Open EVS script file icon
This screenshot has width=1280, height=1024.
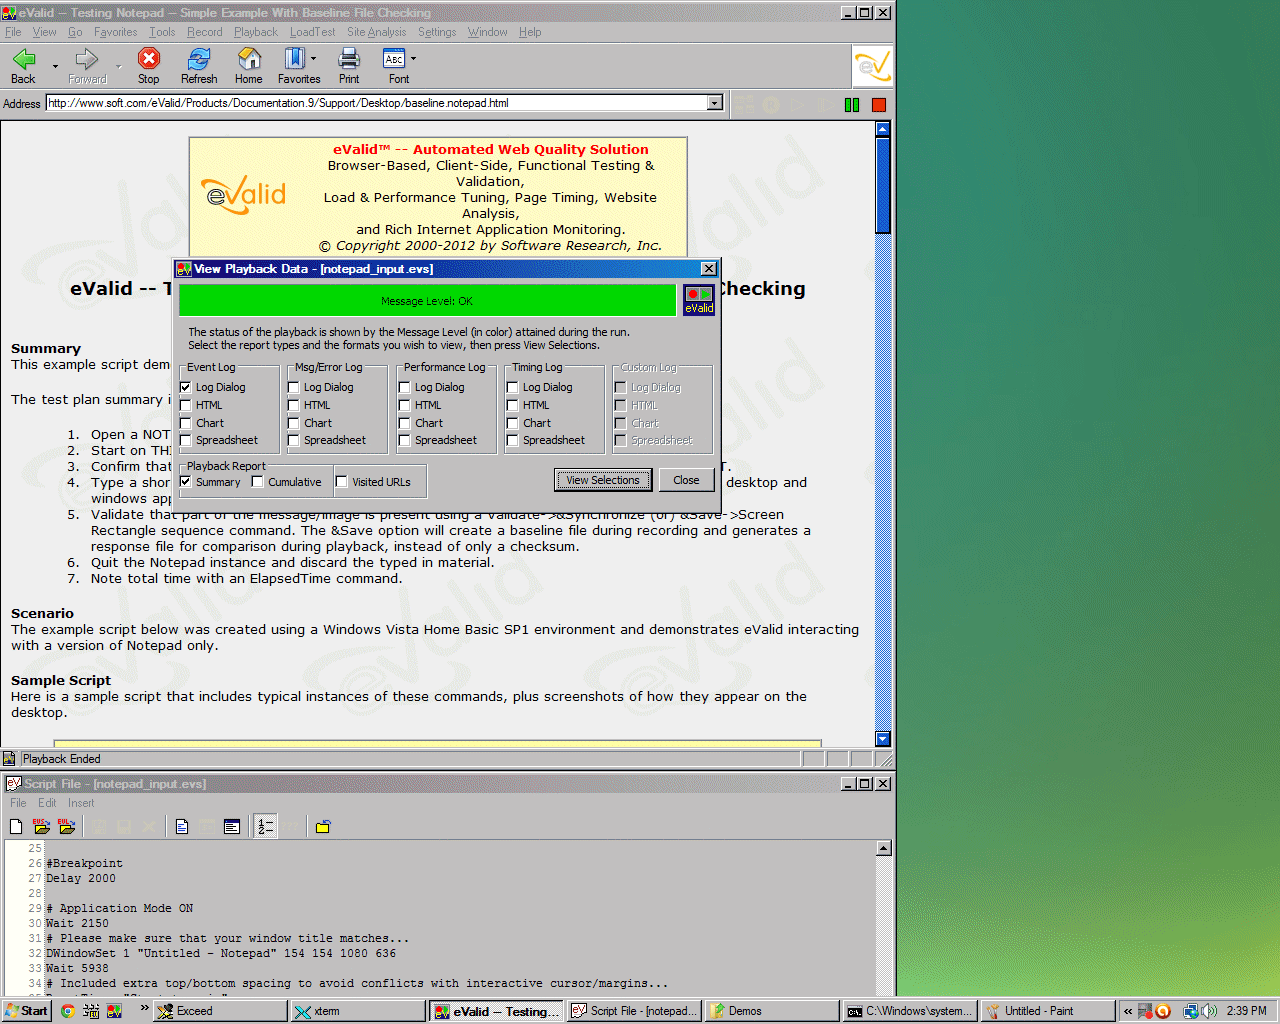pyautogui.click(x=41, y=826)
